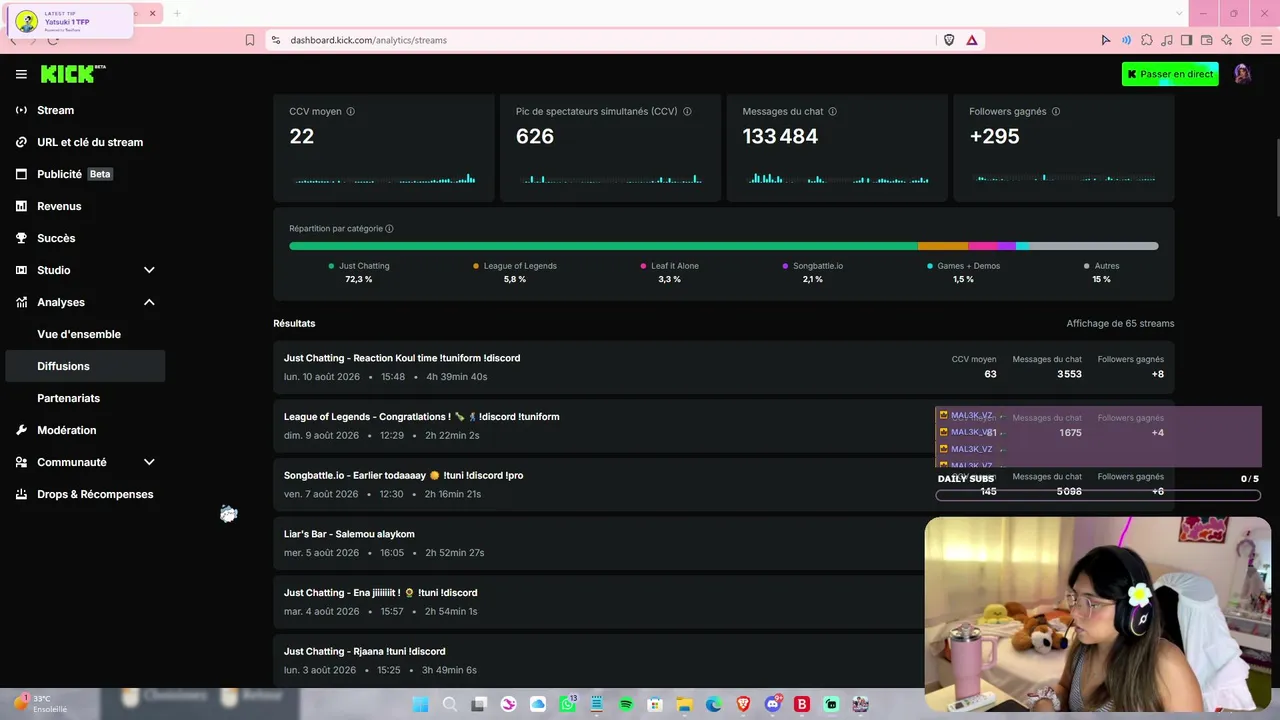
Task: Show info tooltip for CCV moyen
Action: [x=350, y=112]
